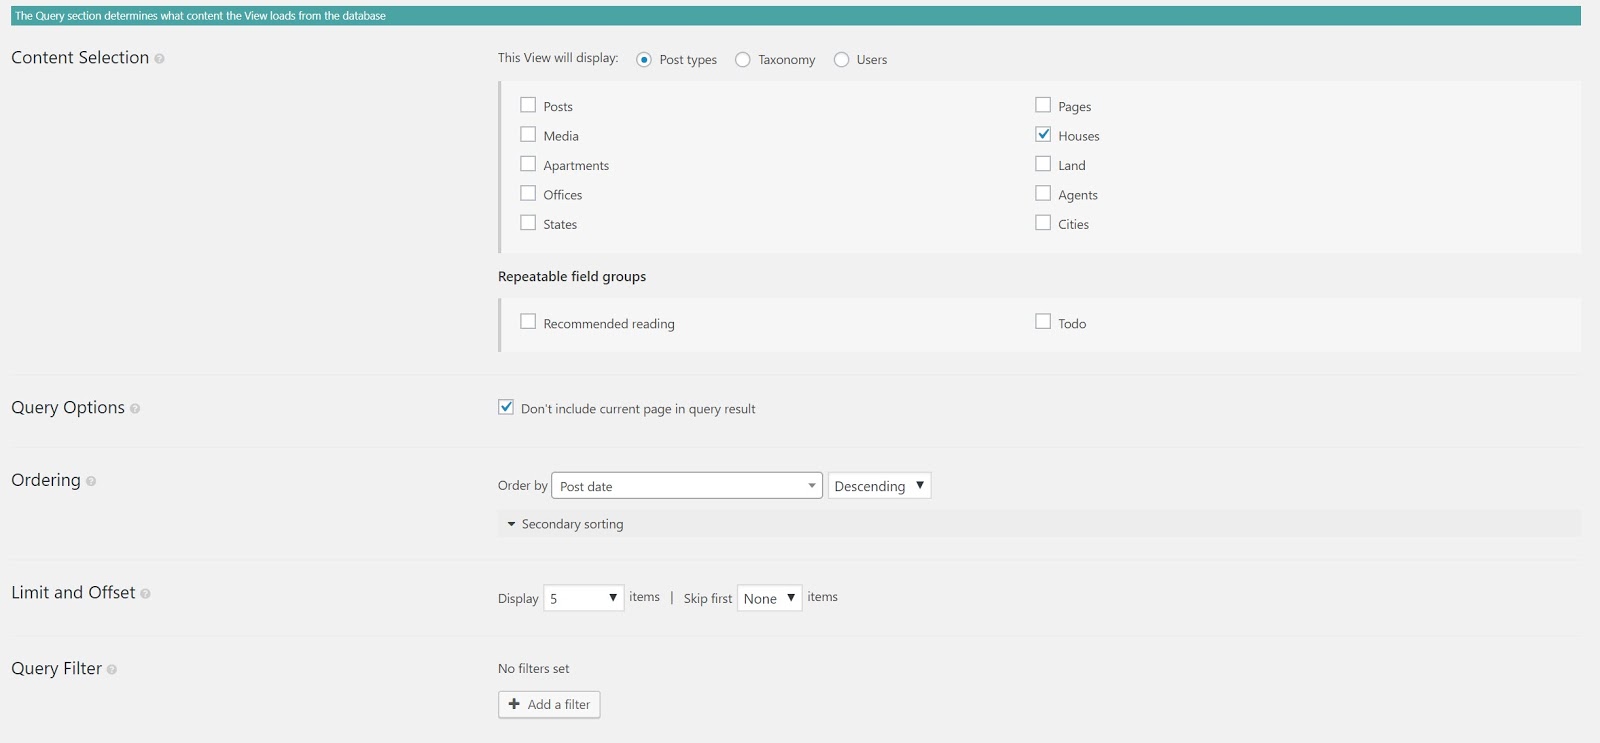Image resolution: width=1600 pixels, height=743 pixels.
Task: Check the Agents post type box
Action: (x=1043, y=194)
